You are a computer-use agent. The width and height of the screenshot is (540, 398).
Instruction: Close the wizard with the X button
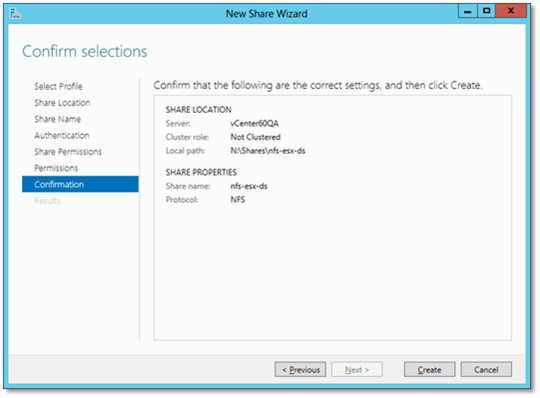point(511,11)
